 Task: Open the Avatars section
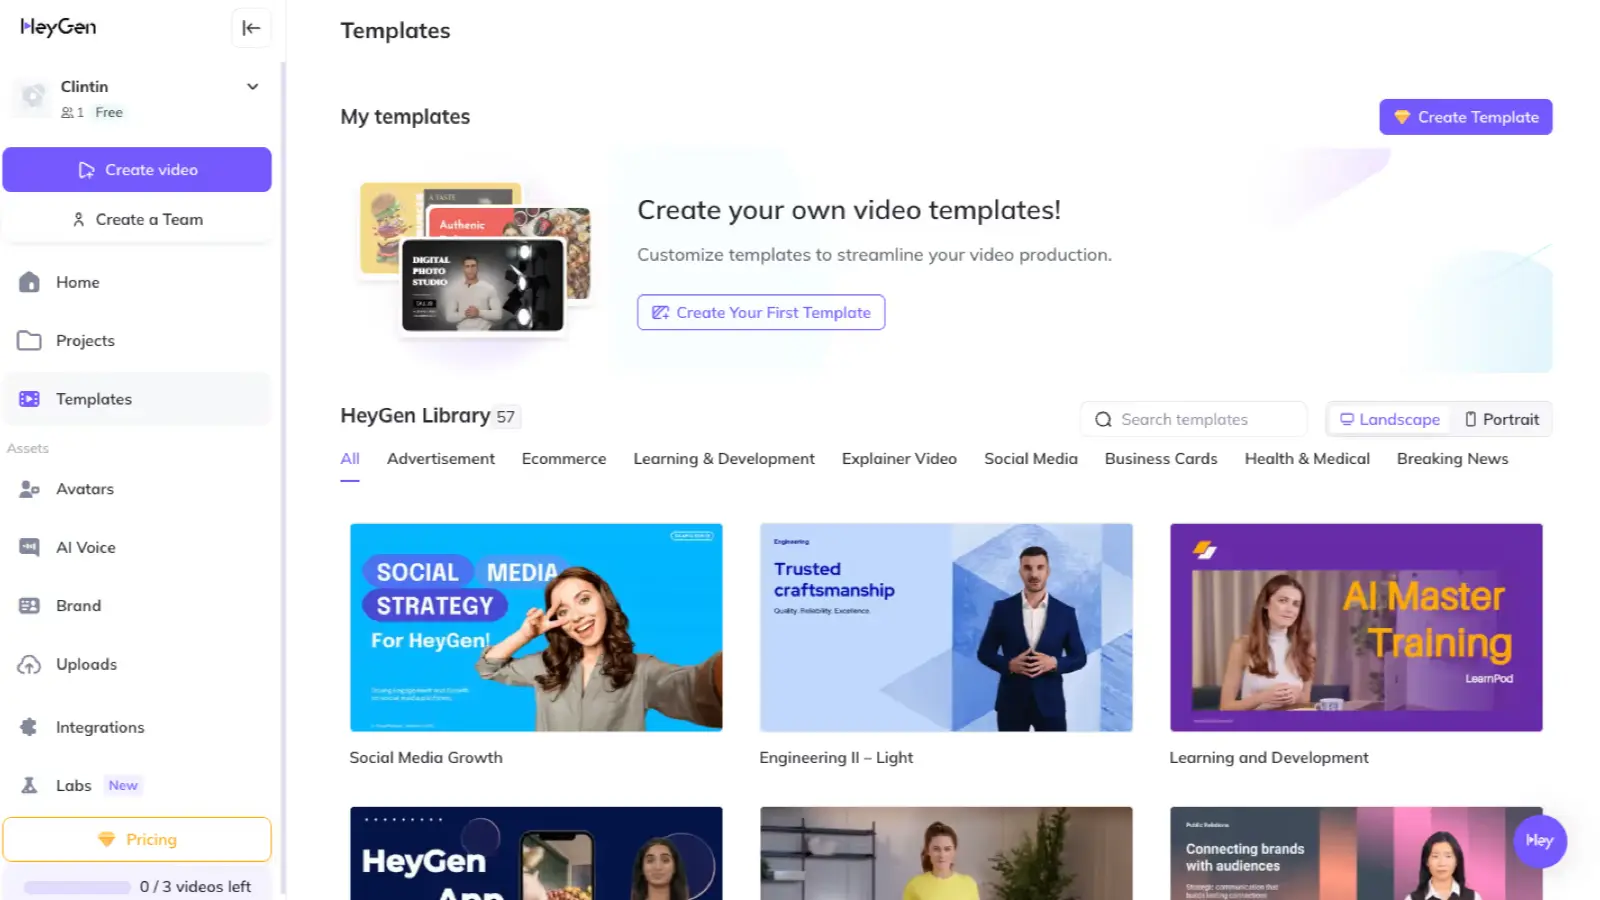click(x=137, y=489)
